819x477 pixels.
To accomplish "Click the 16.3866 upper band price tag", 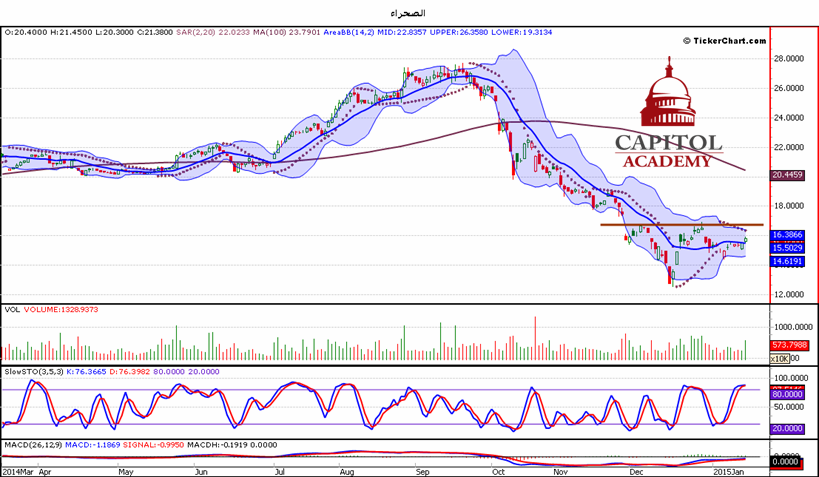I will (x=787, y=235).
